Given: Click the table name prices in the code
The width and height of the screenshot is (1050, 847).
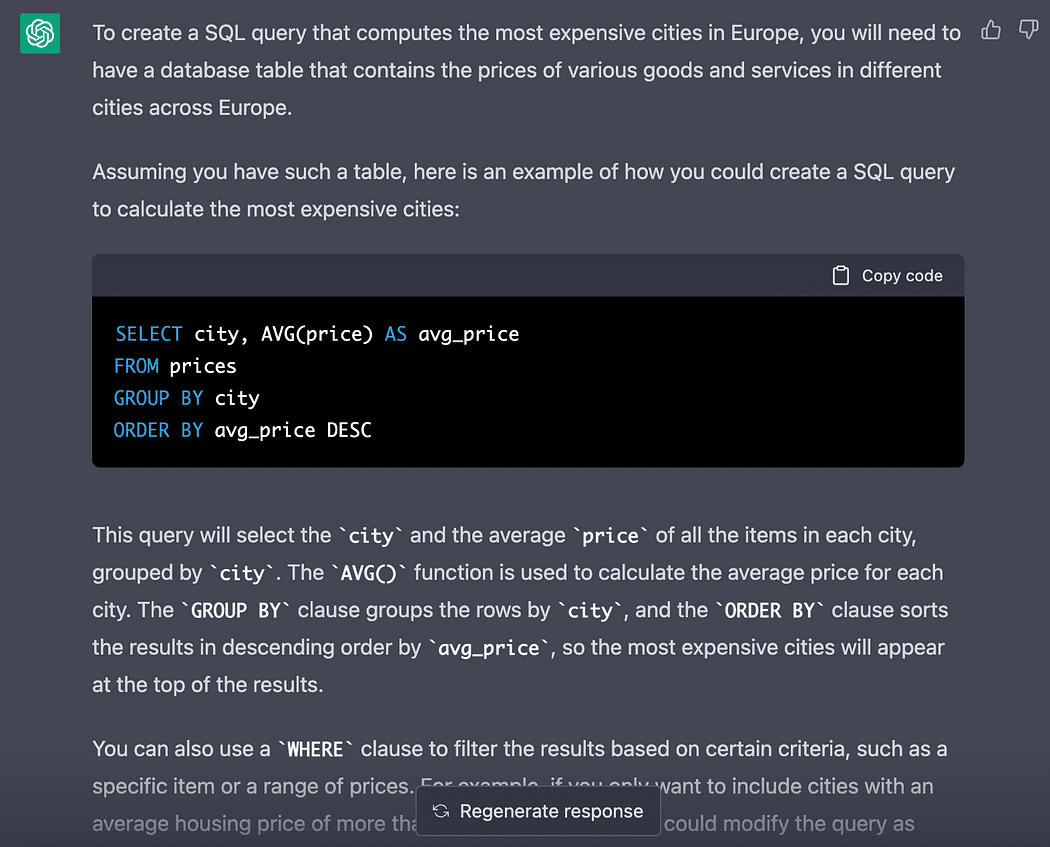Looking at the screenshot, I should [203, 366].
